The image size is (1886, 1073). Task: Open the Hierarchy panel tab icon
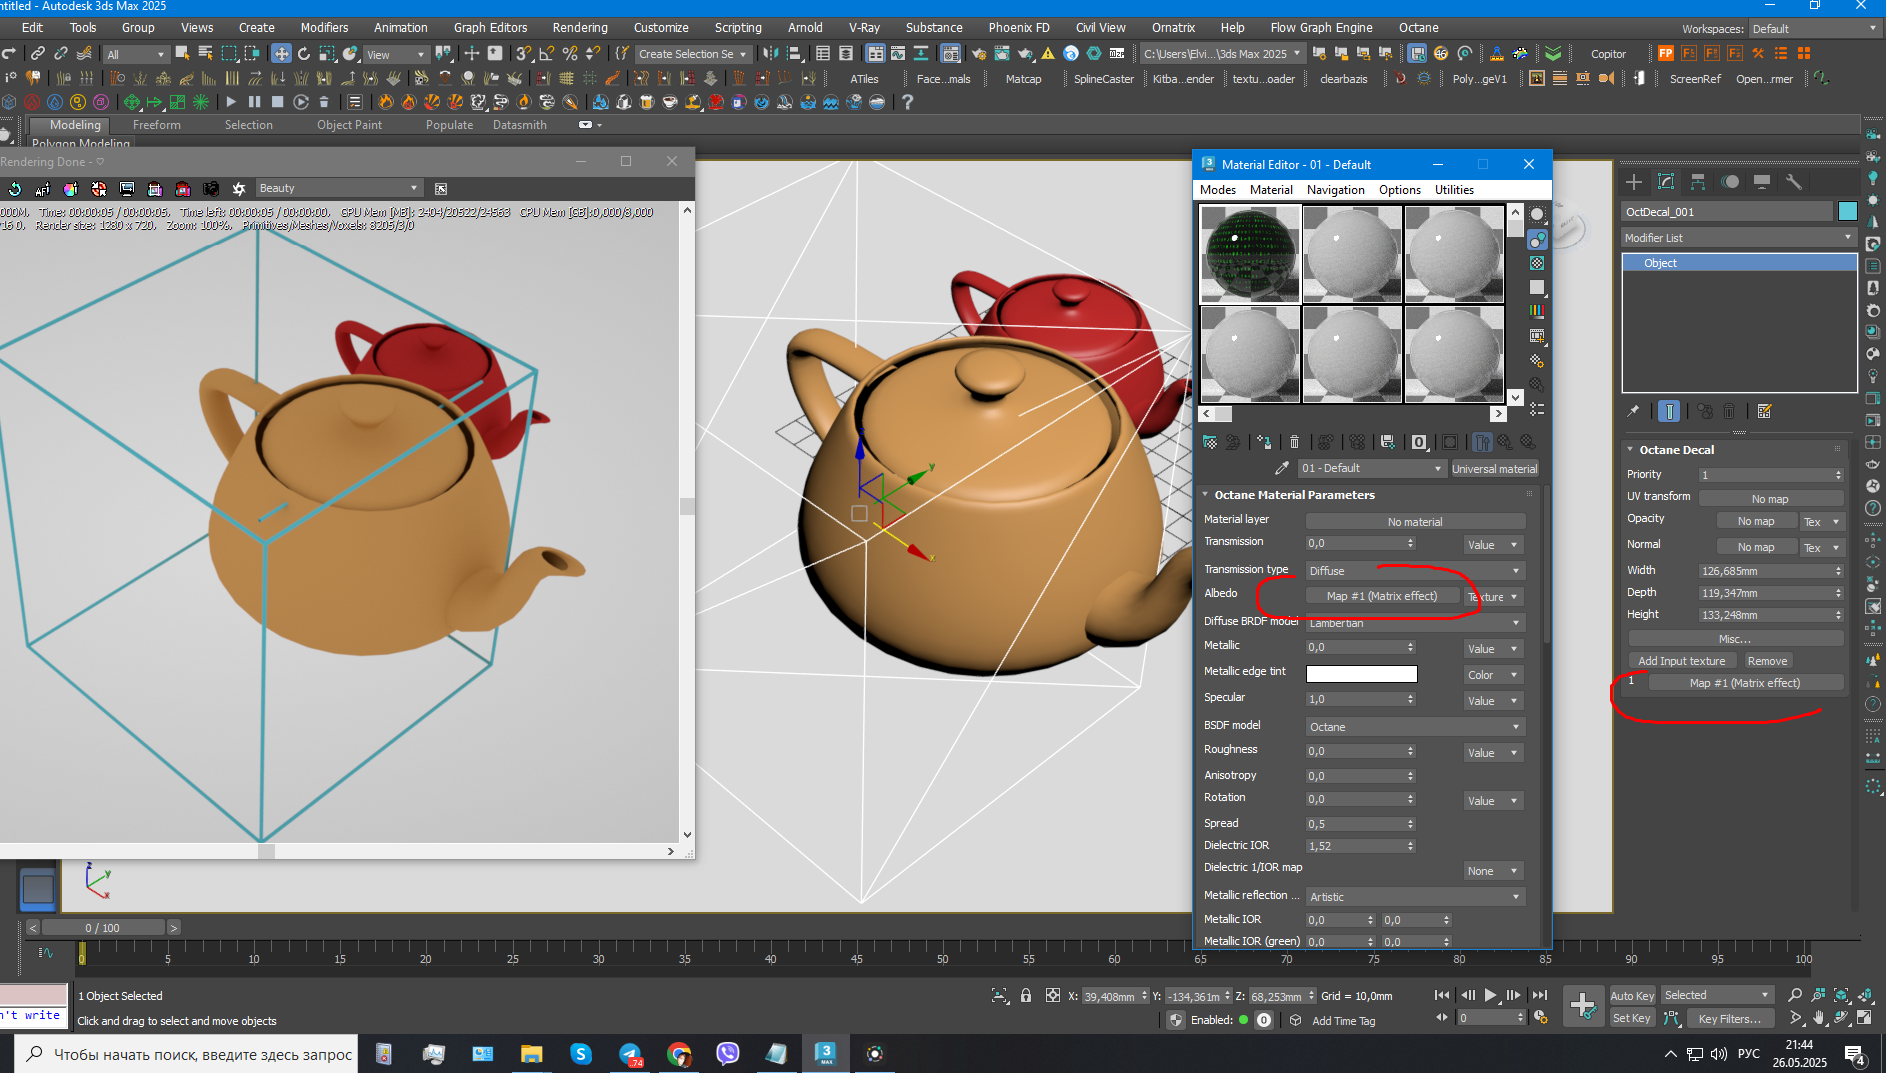[1697, 182]
